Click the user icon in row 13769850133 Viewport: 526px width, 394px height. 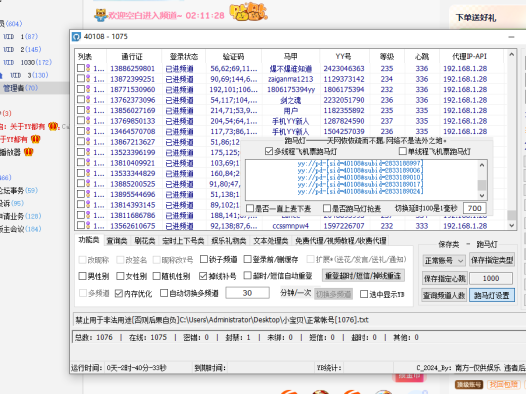(88, 121)
